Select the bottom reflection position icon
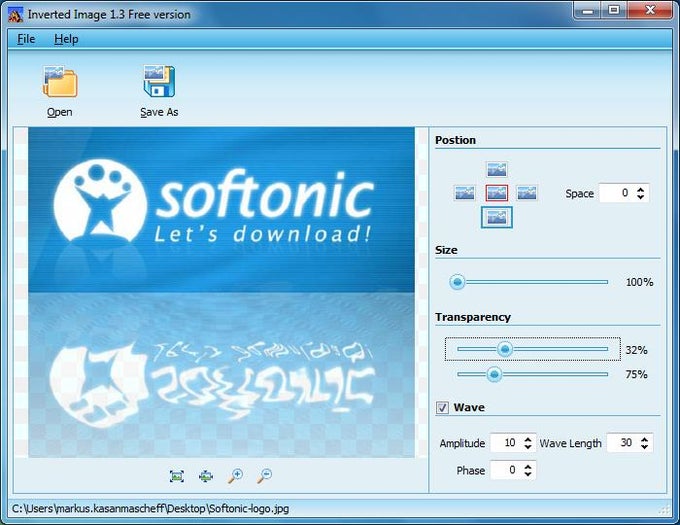Screen dimensions: 680x525 coord(497,217)
